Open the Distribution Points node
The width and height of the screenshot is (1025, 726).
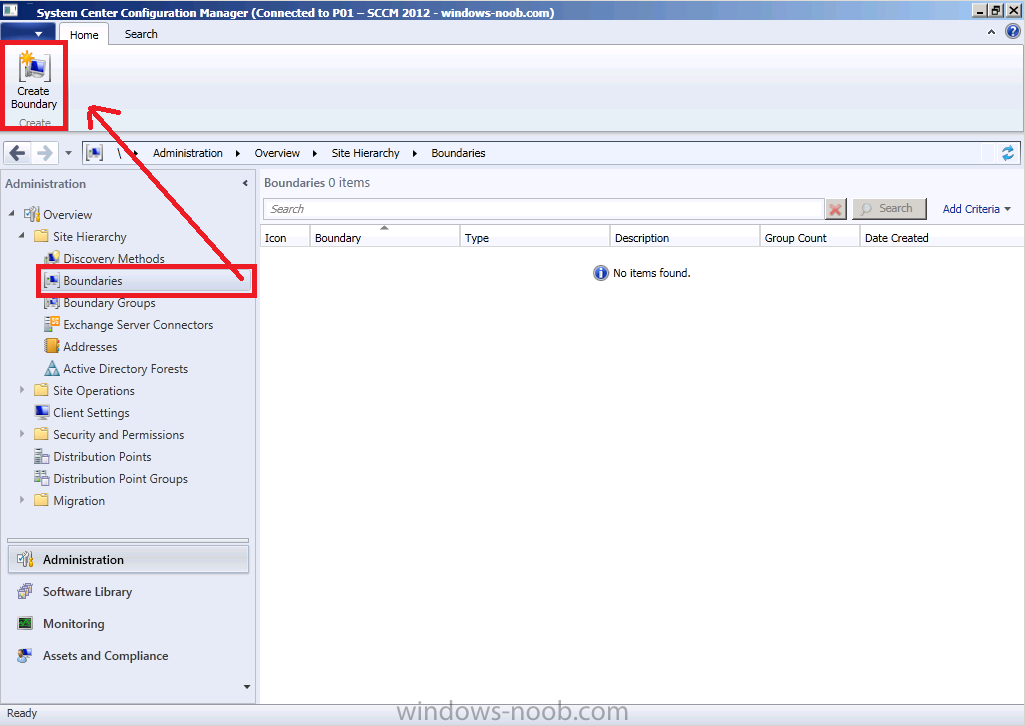[102, 457]
